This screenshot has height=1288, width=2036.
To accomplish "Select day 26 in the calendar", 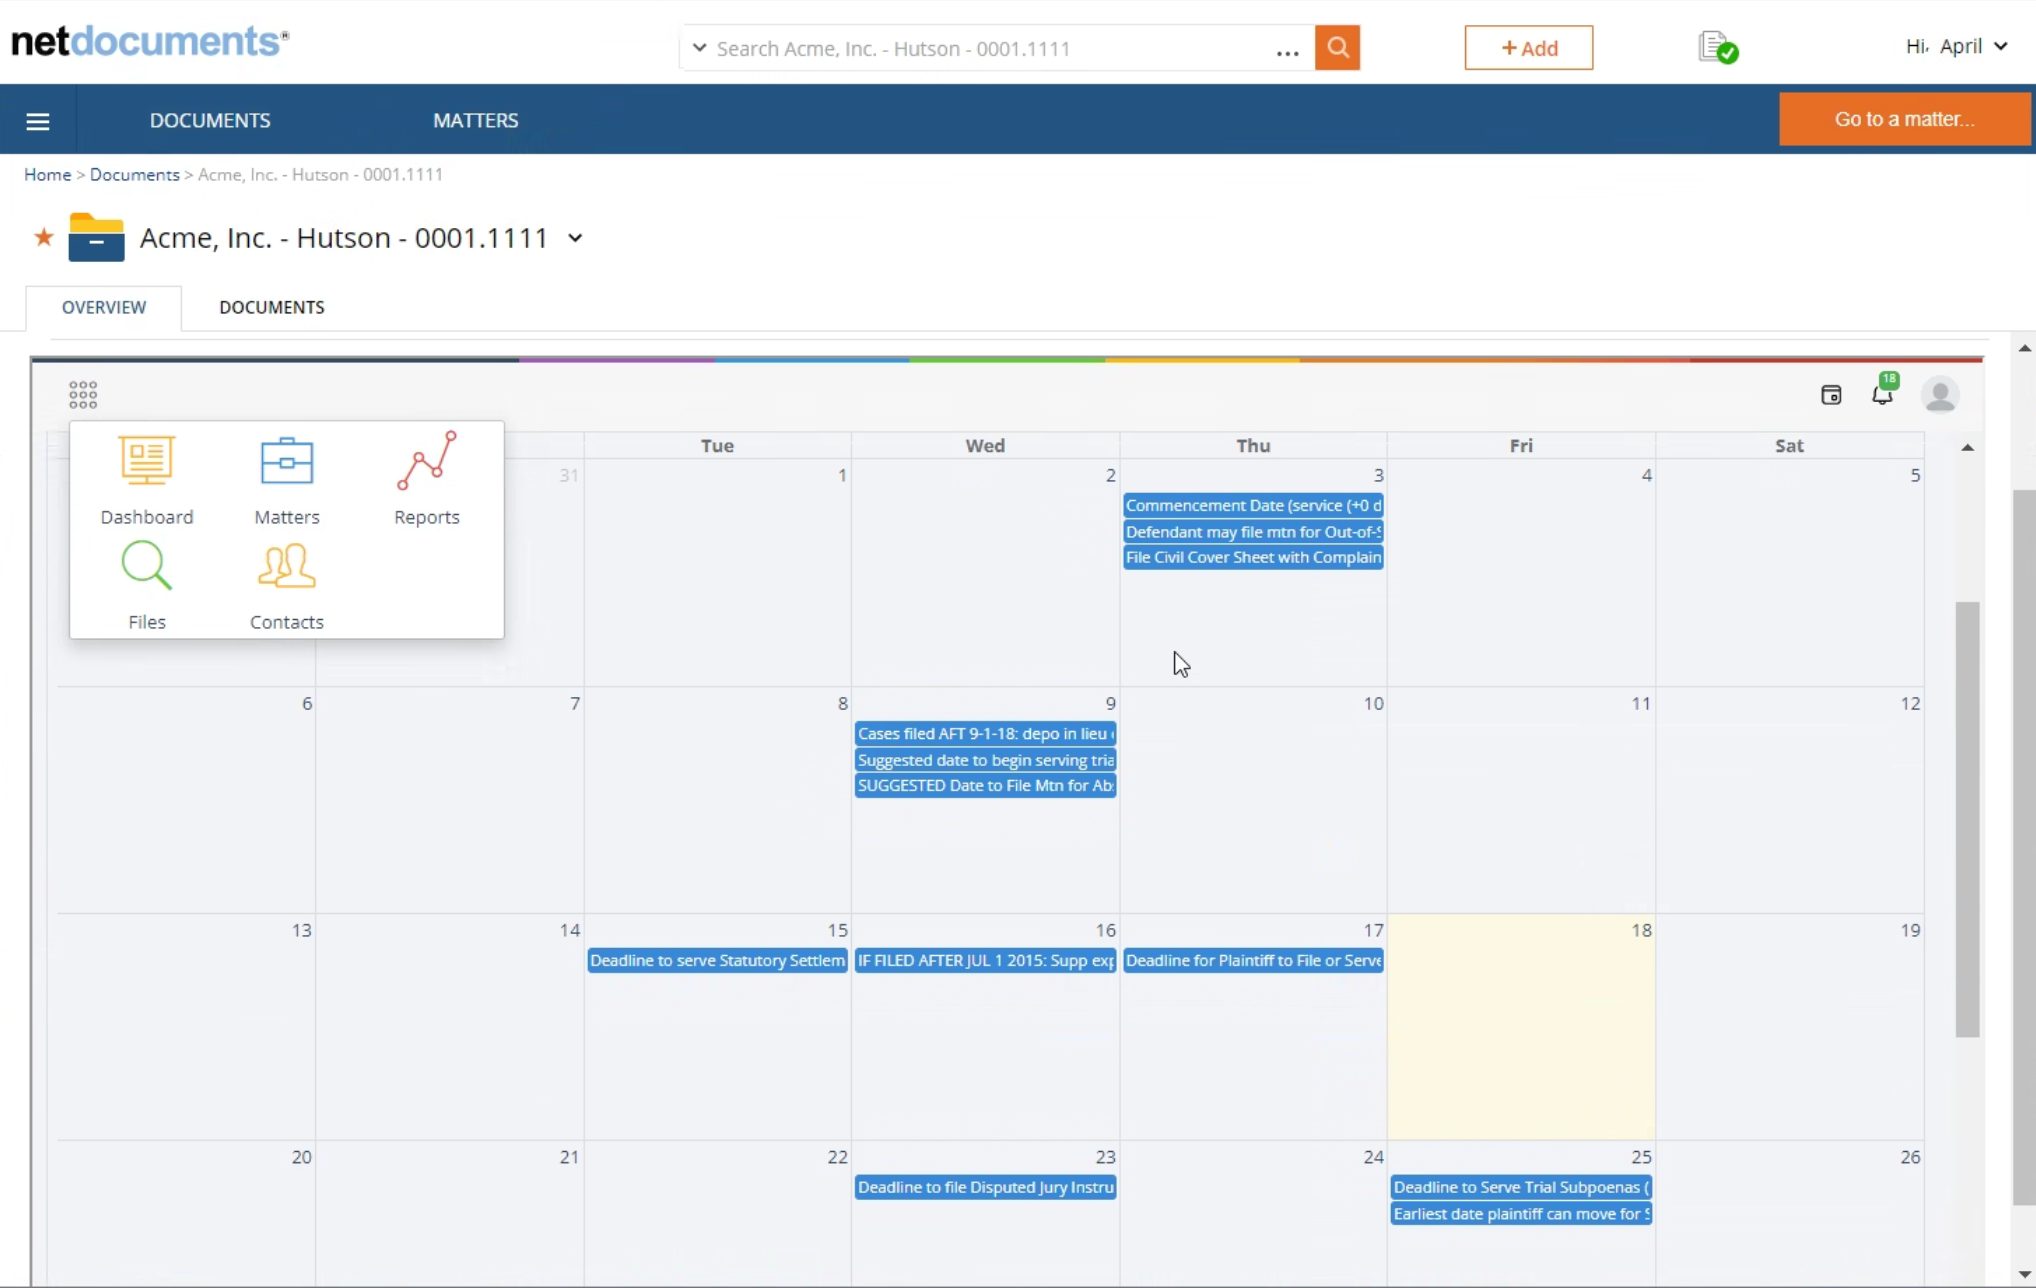I will click(1790, 1212).
